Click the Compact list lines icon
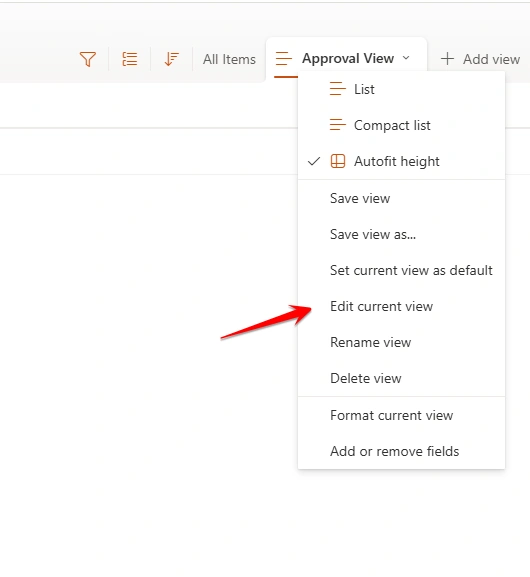This screenshot has width=530, height=577. coord(338,125)
